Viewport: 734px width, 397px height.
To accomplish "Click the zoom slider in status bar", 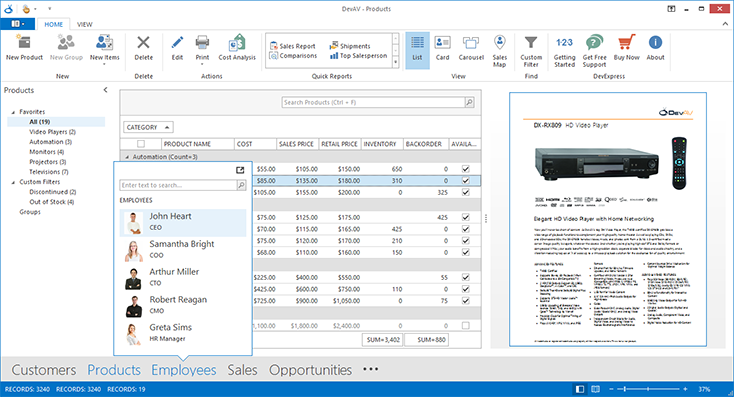I will click(648, 389).
